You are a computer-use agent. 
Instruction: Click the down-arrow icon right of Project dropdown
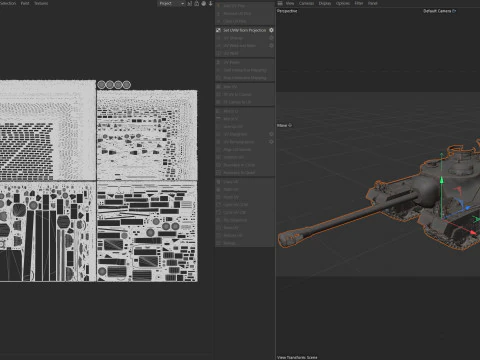[x=210, y=3]
